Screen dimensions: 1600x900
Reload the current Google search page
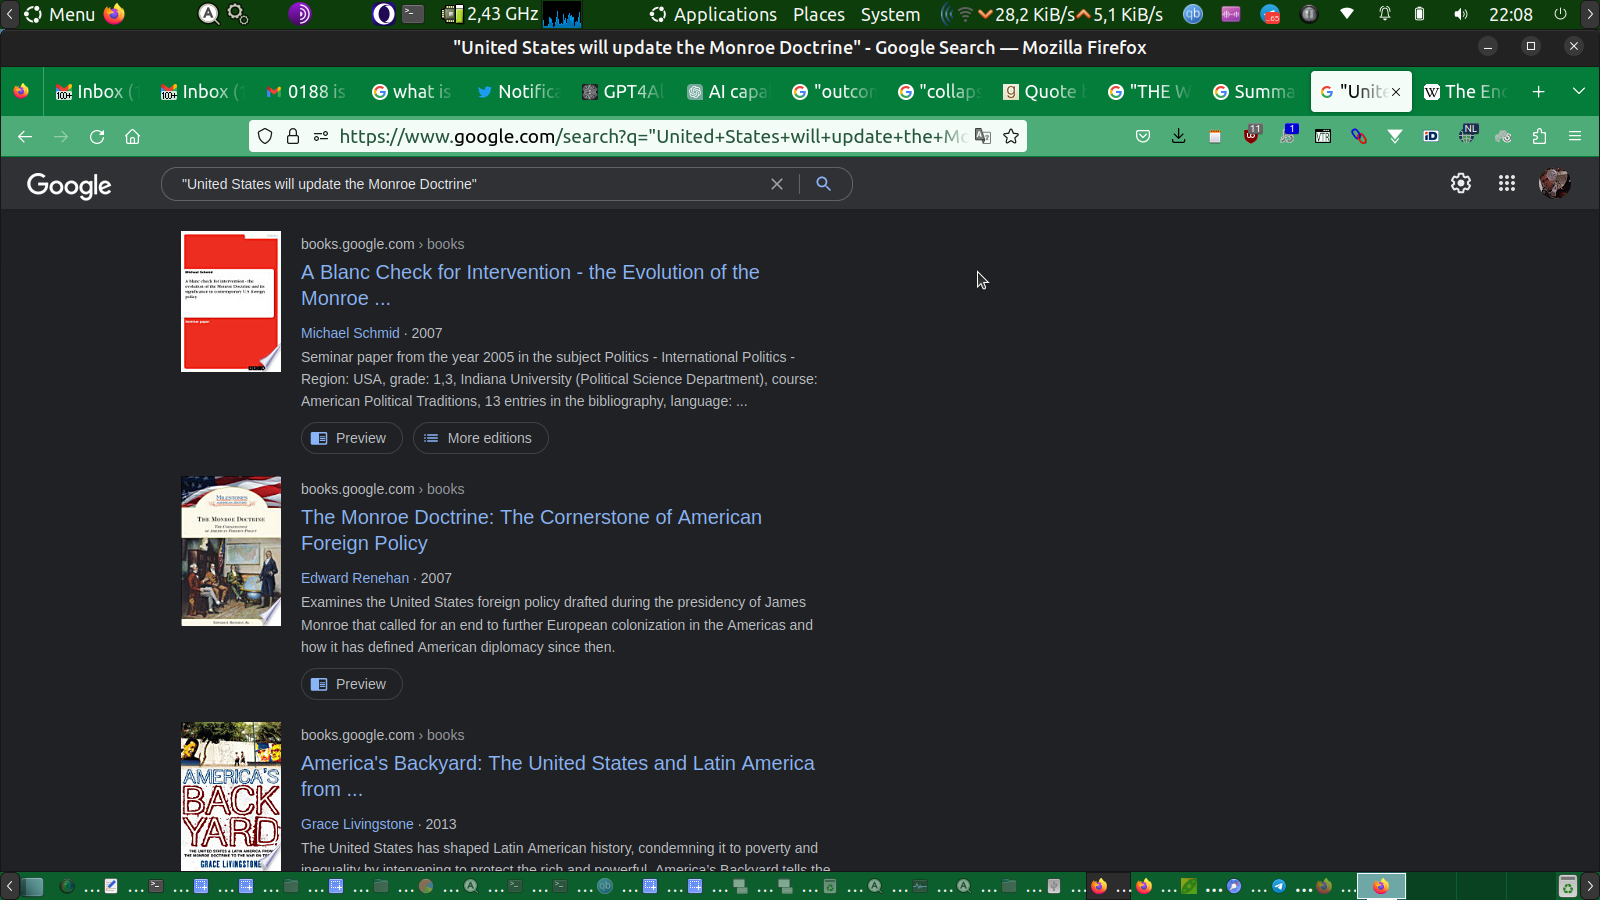[97, 137]
